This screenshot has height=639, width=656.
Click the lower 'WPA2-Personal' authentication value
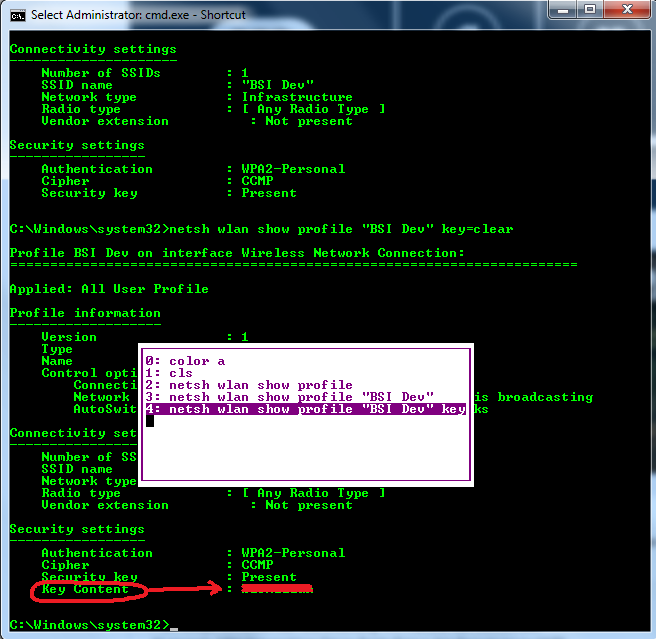click(293, 553)
